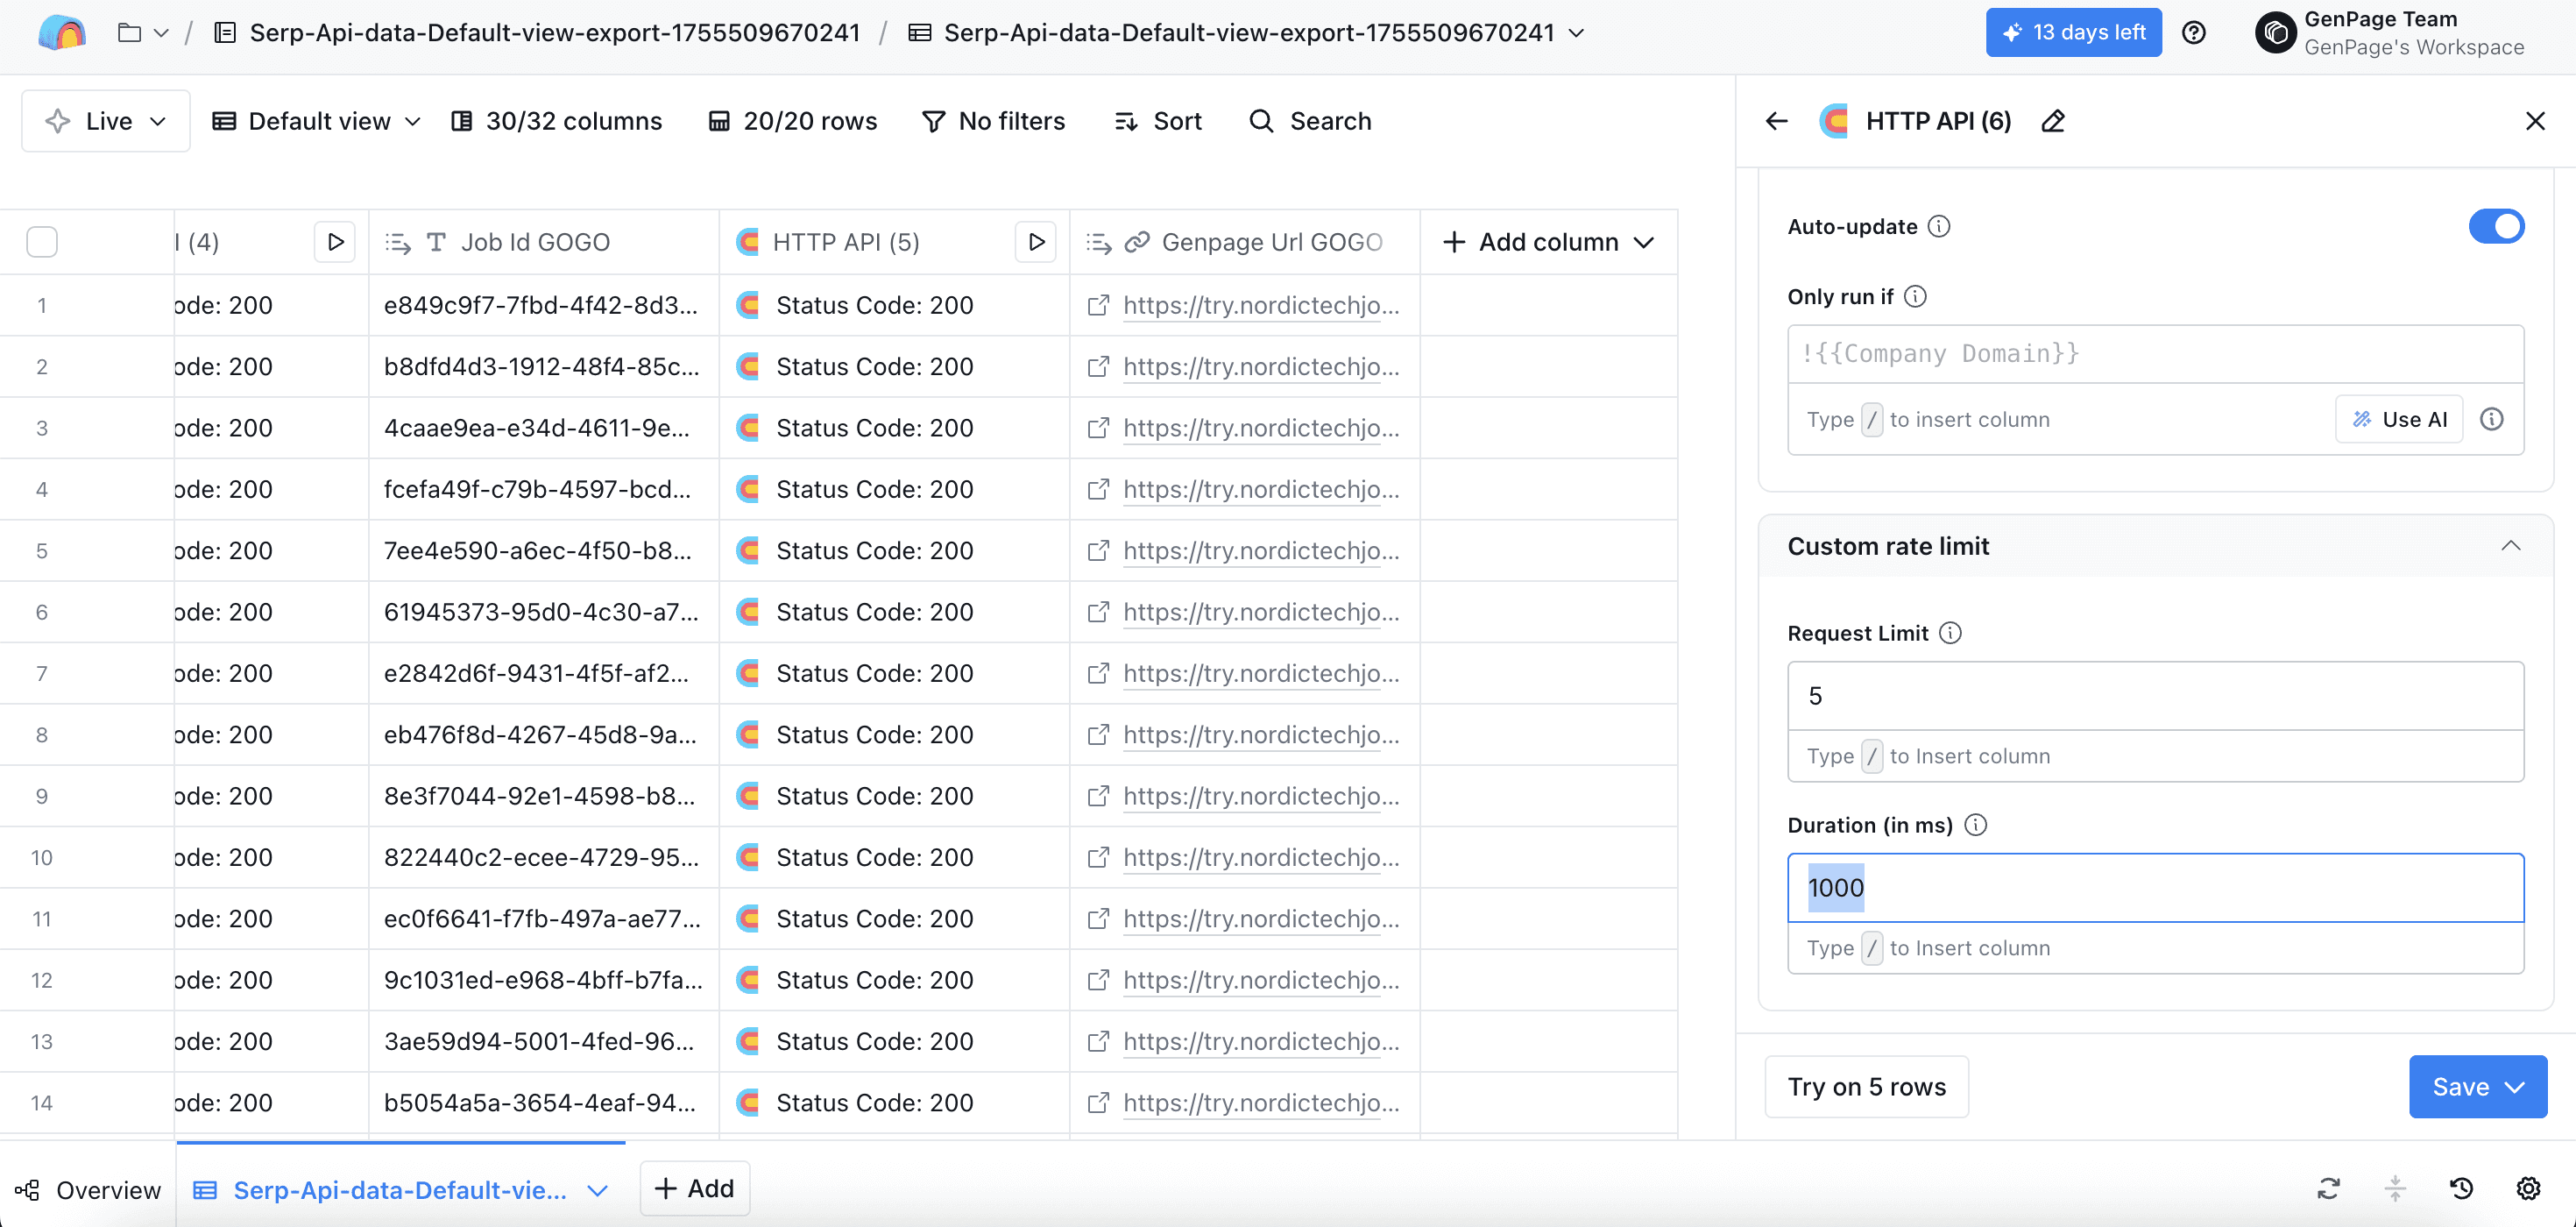Open the No filters menu
Image resolution: width=2576 pixels, height=1227 pixels.
pyautogui.click(x=993, y=121)
